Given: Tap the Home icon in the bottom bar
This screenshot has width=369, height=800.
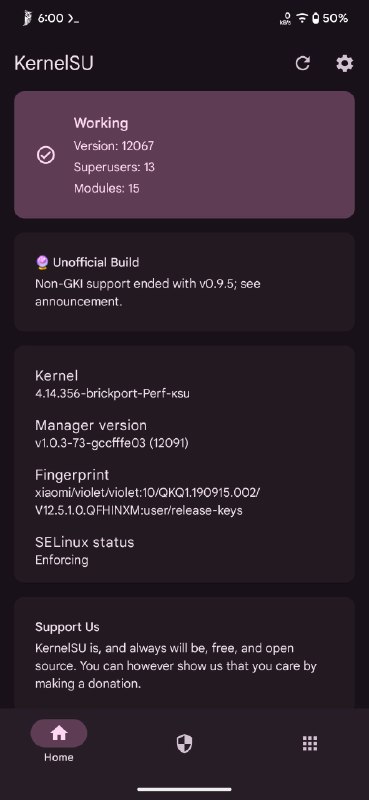Looking at the screenshot, I should click(x=59, y=733).
